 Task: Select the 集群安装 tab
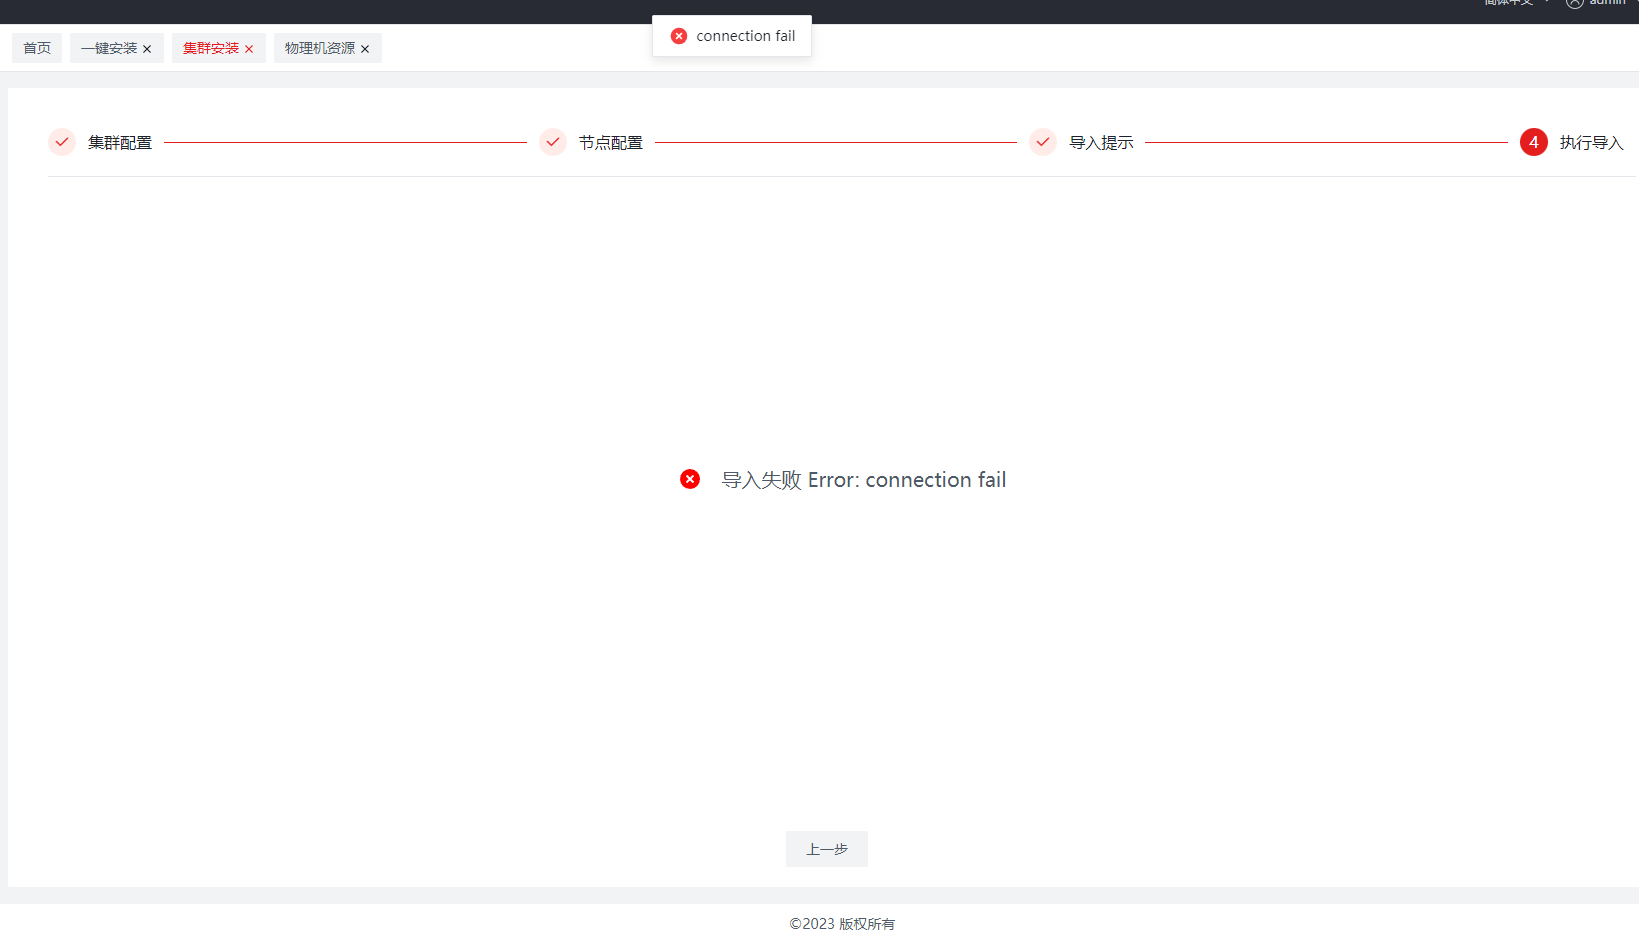pos(211,48)
